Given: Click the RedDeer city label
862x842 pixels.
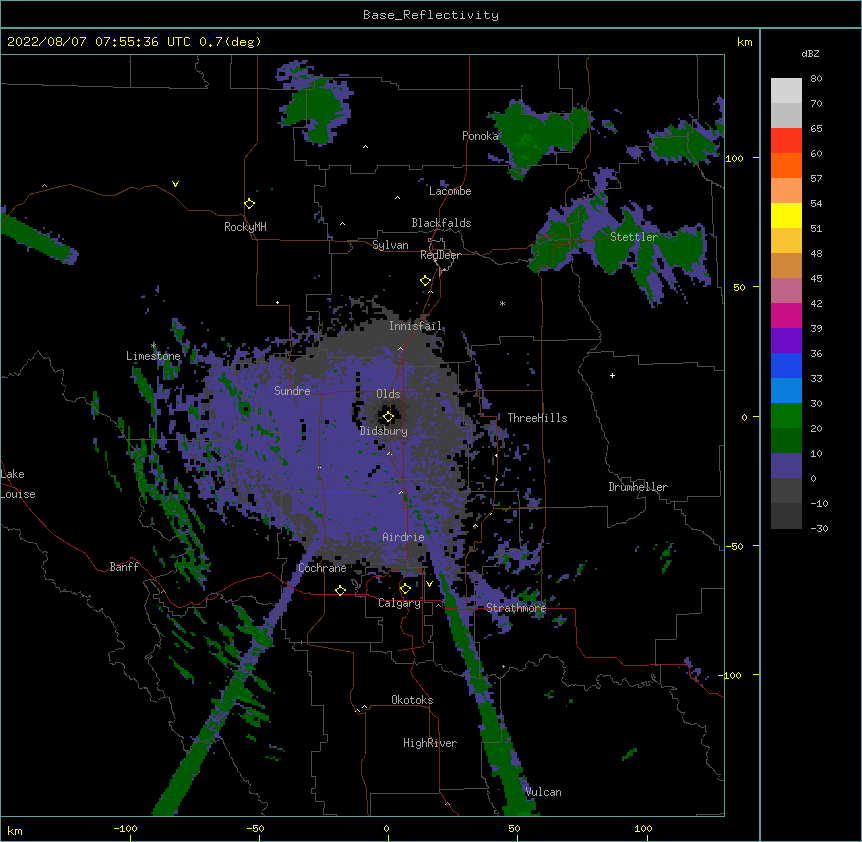Looking at the screenshot, I should click(440, 255).
